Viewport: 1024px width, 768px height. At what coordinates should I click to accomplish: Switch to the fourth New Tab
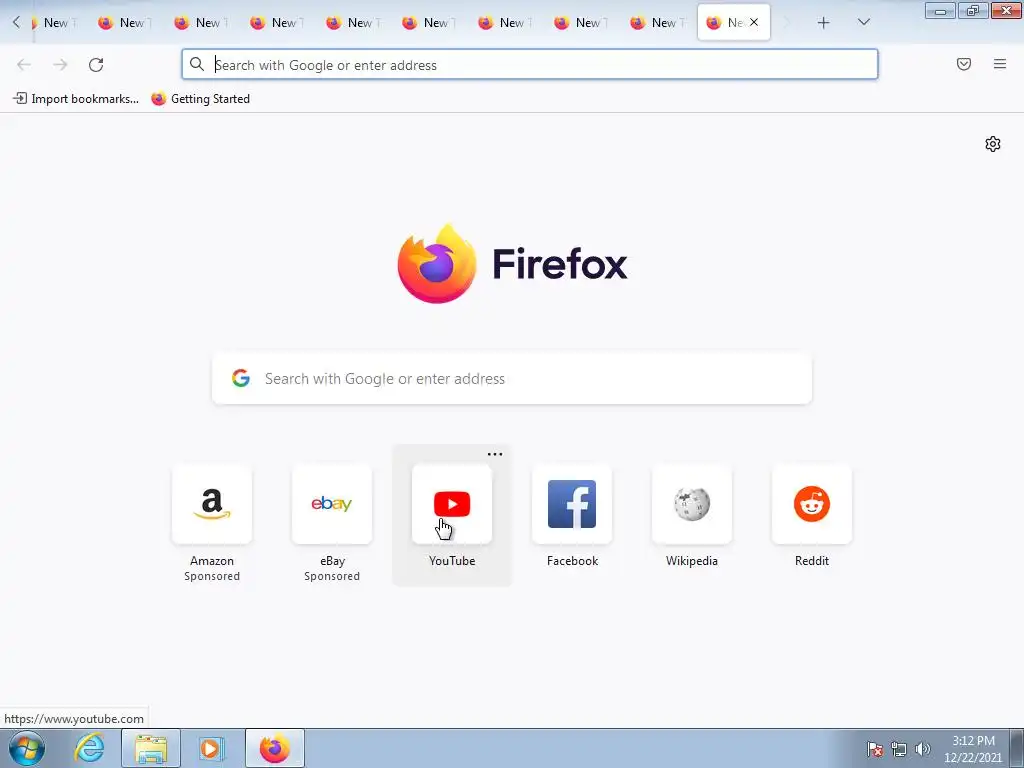tap(277, 23)
